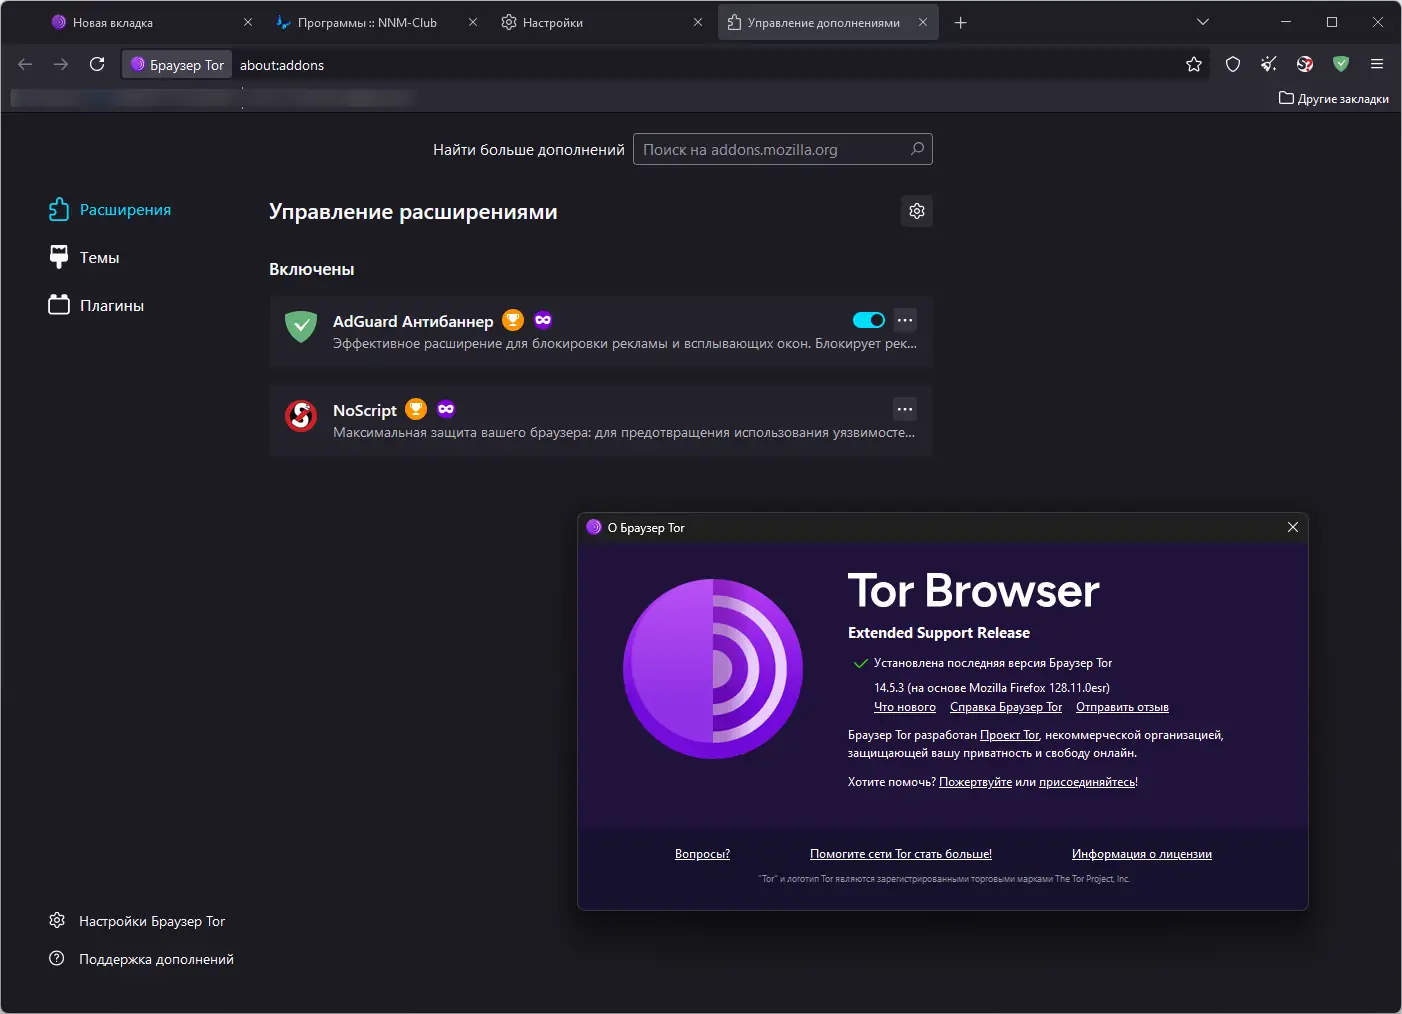Close the Управление дополнениями tab
This screenshot has width=1402, height=1014.
tap(923, 22)
